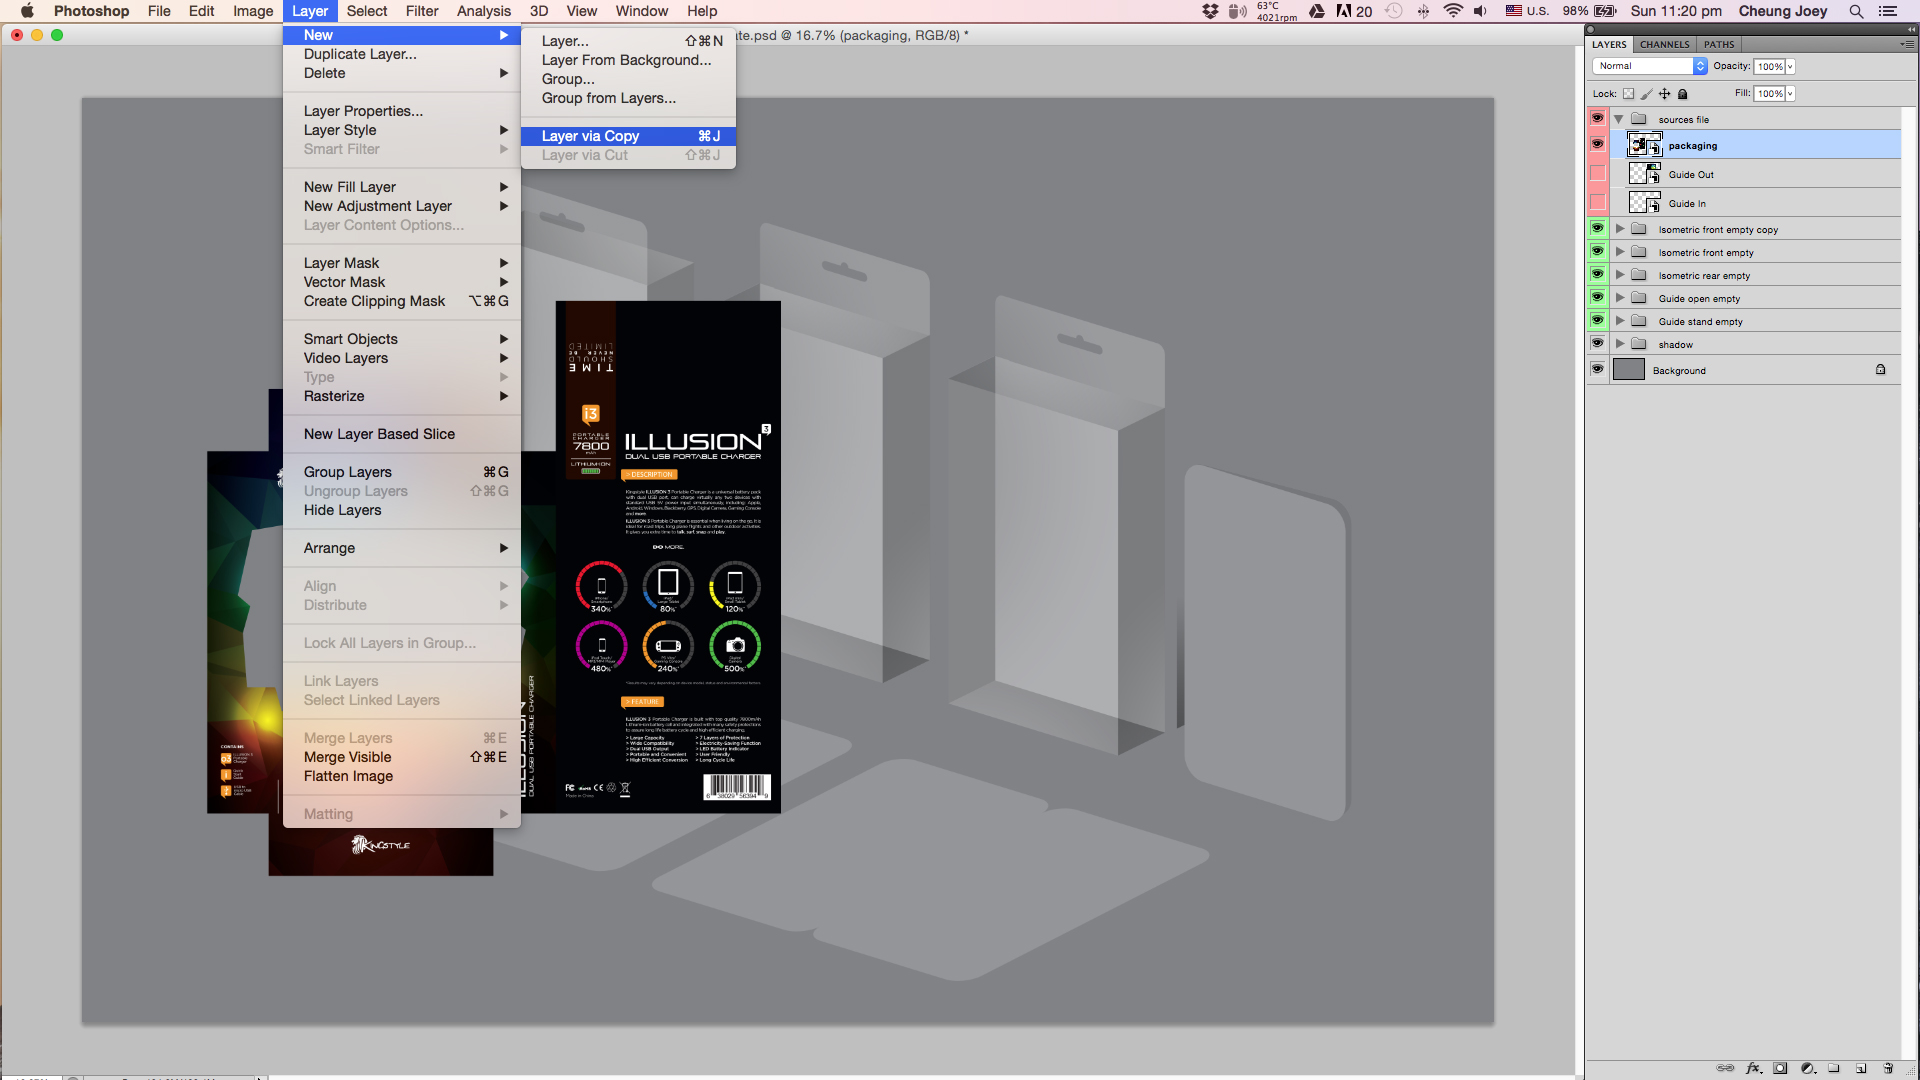The image size is (1920, 1080).
Task: Click the packaging layer thumbnail
Action: 1645,145
